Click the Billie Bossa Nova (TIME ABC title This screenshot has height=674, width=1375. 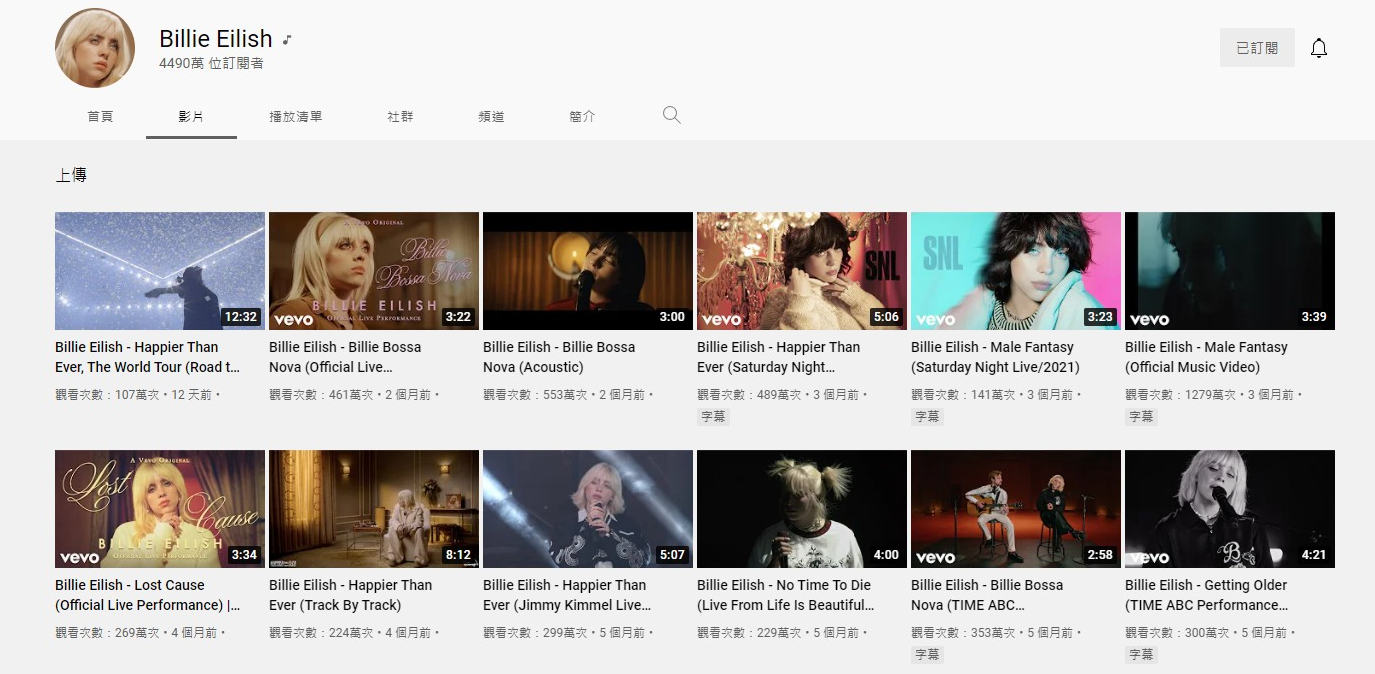coord(987,595)
